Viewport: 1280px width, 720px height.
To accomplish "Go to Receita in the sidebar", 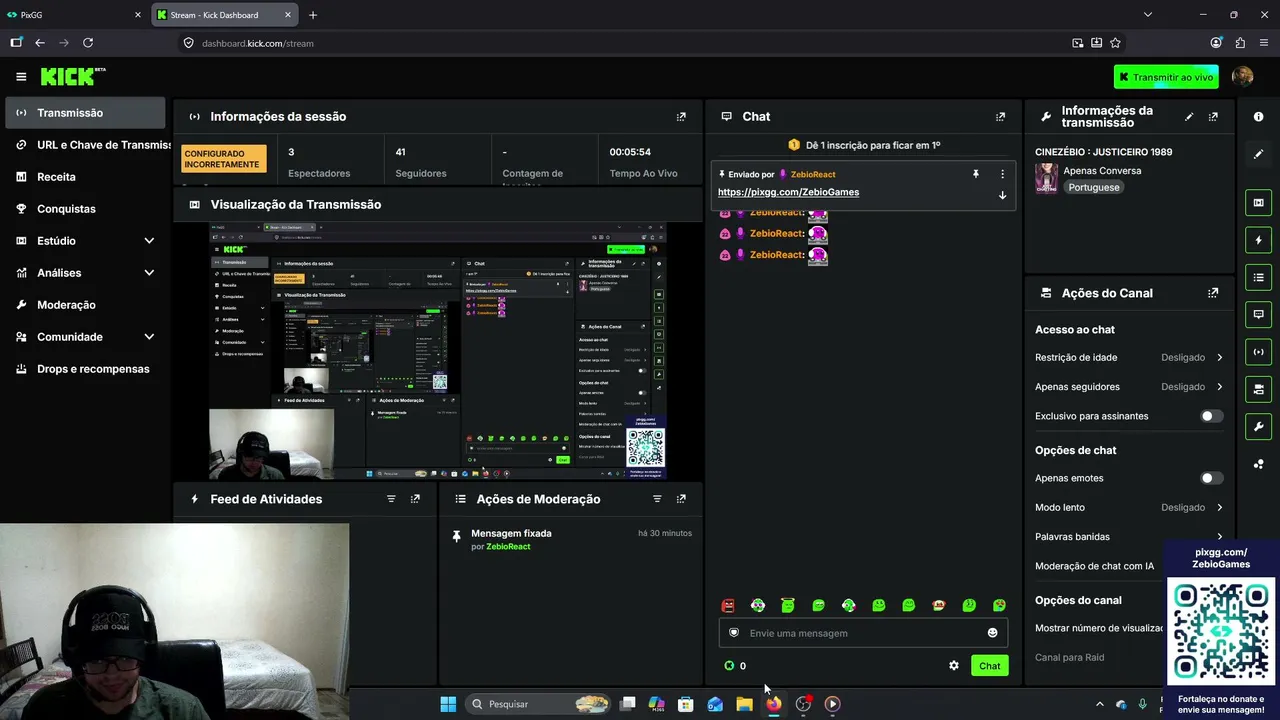I will (x=84, y=177).
